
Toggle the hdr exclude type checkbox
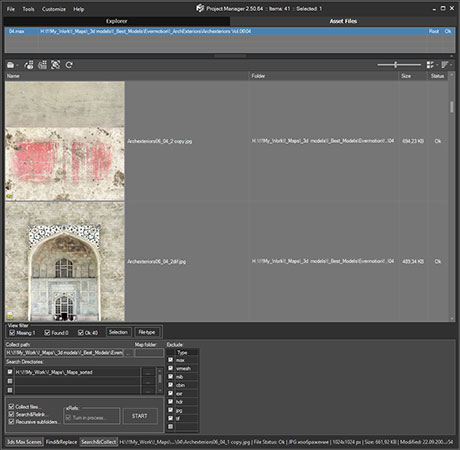click(171, 402)
